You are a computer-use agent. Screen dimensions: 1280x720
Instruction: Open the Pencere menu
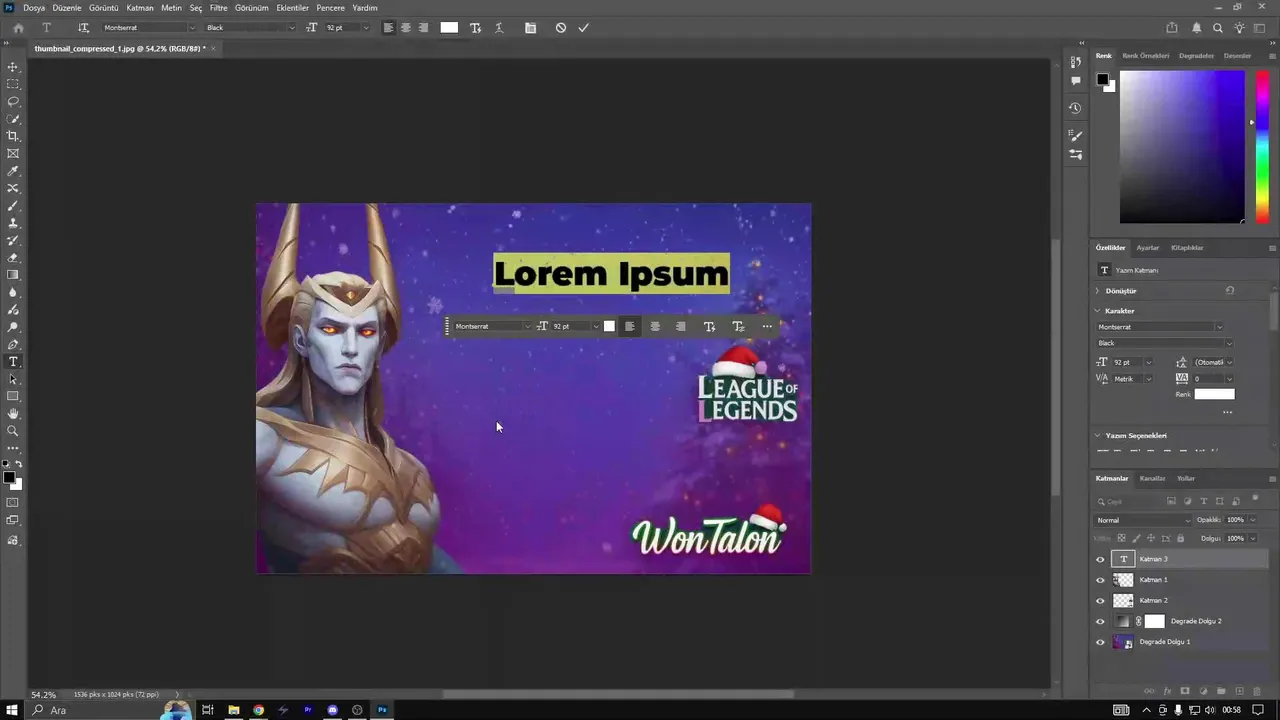(330, 8)
